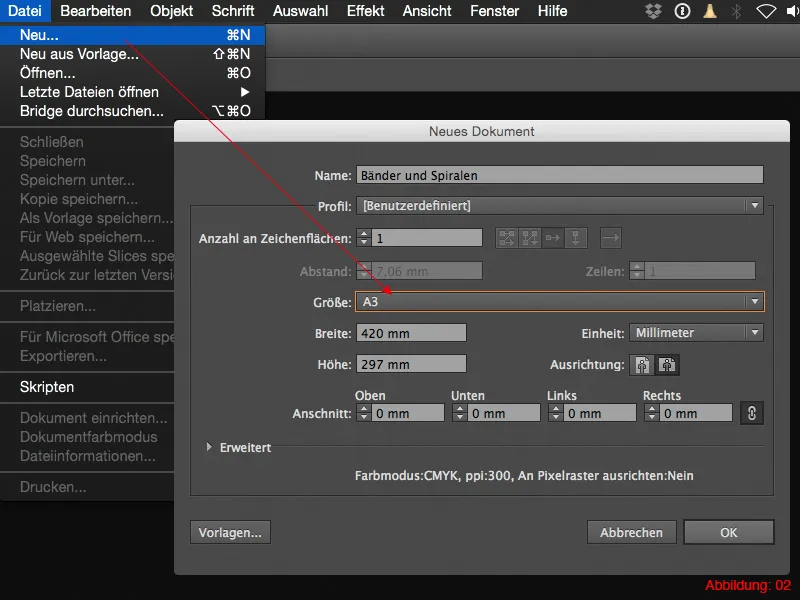Click the Oben bleed value field
Viewport: 800px width, 600px height.
pyautogui.click(x=408, y=413)
